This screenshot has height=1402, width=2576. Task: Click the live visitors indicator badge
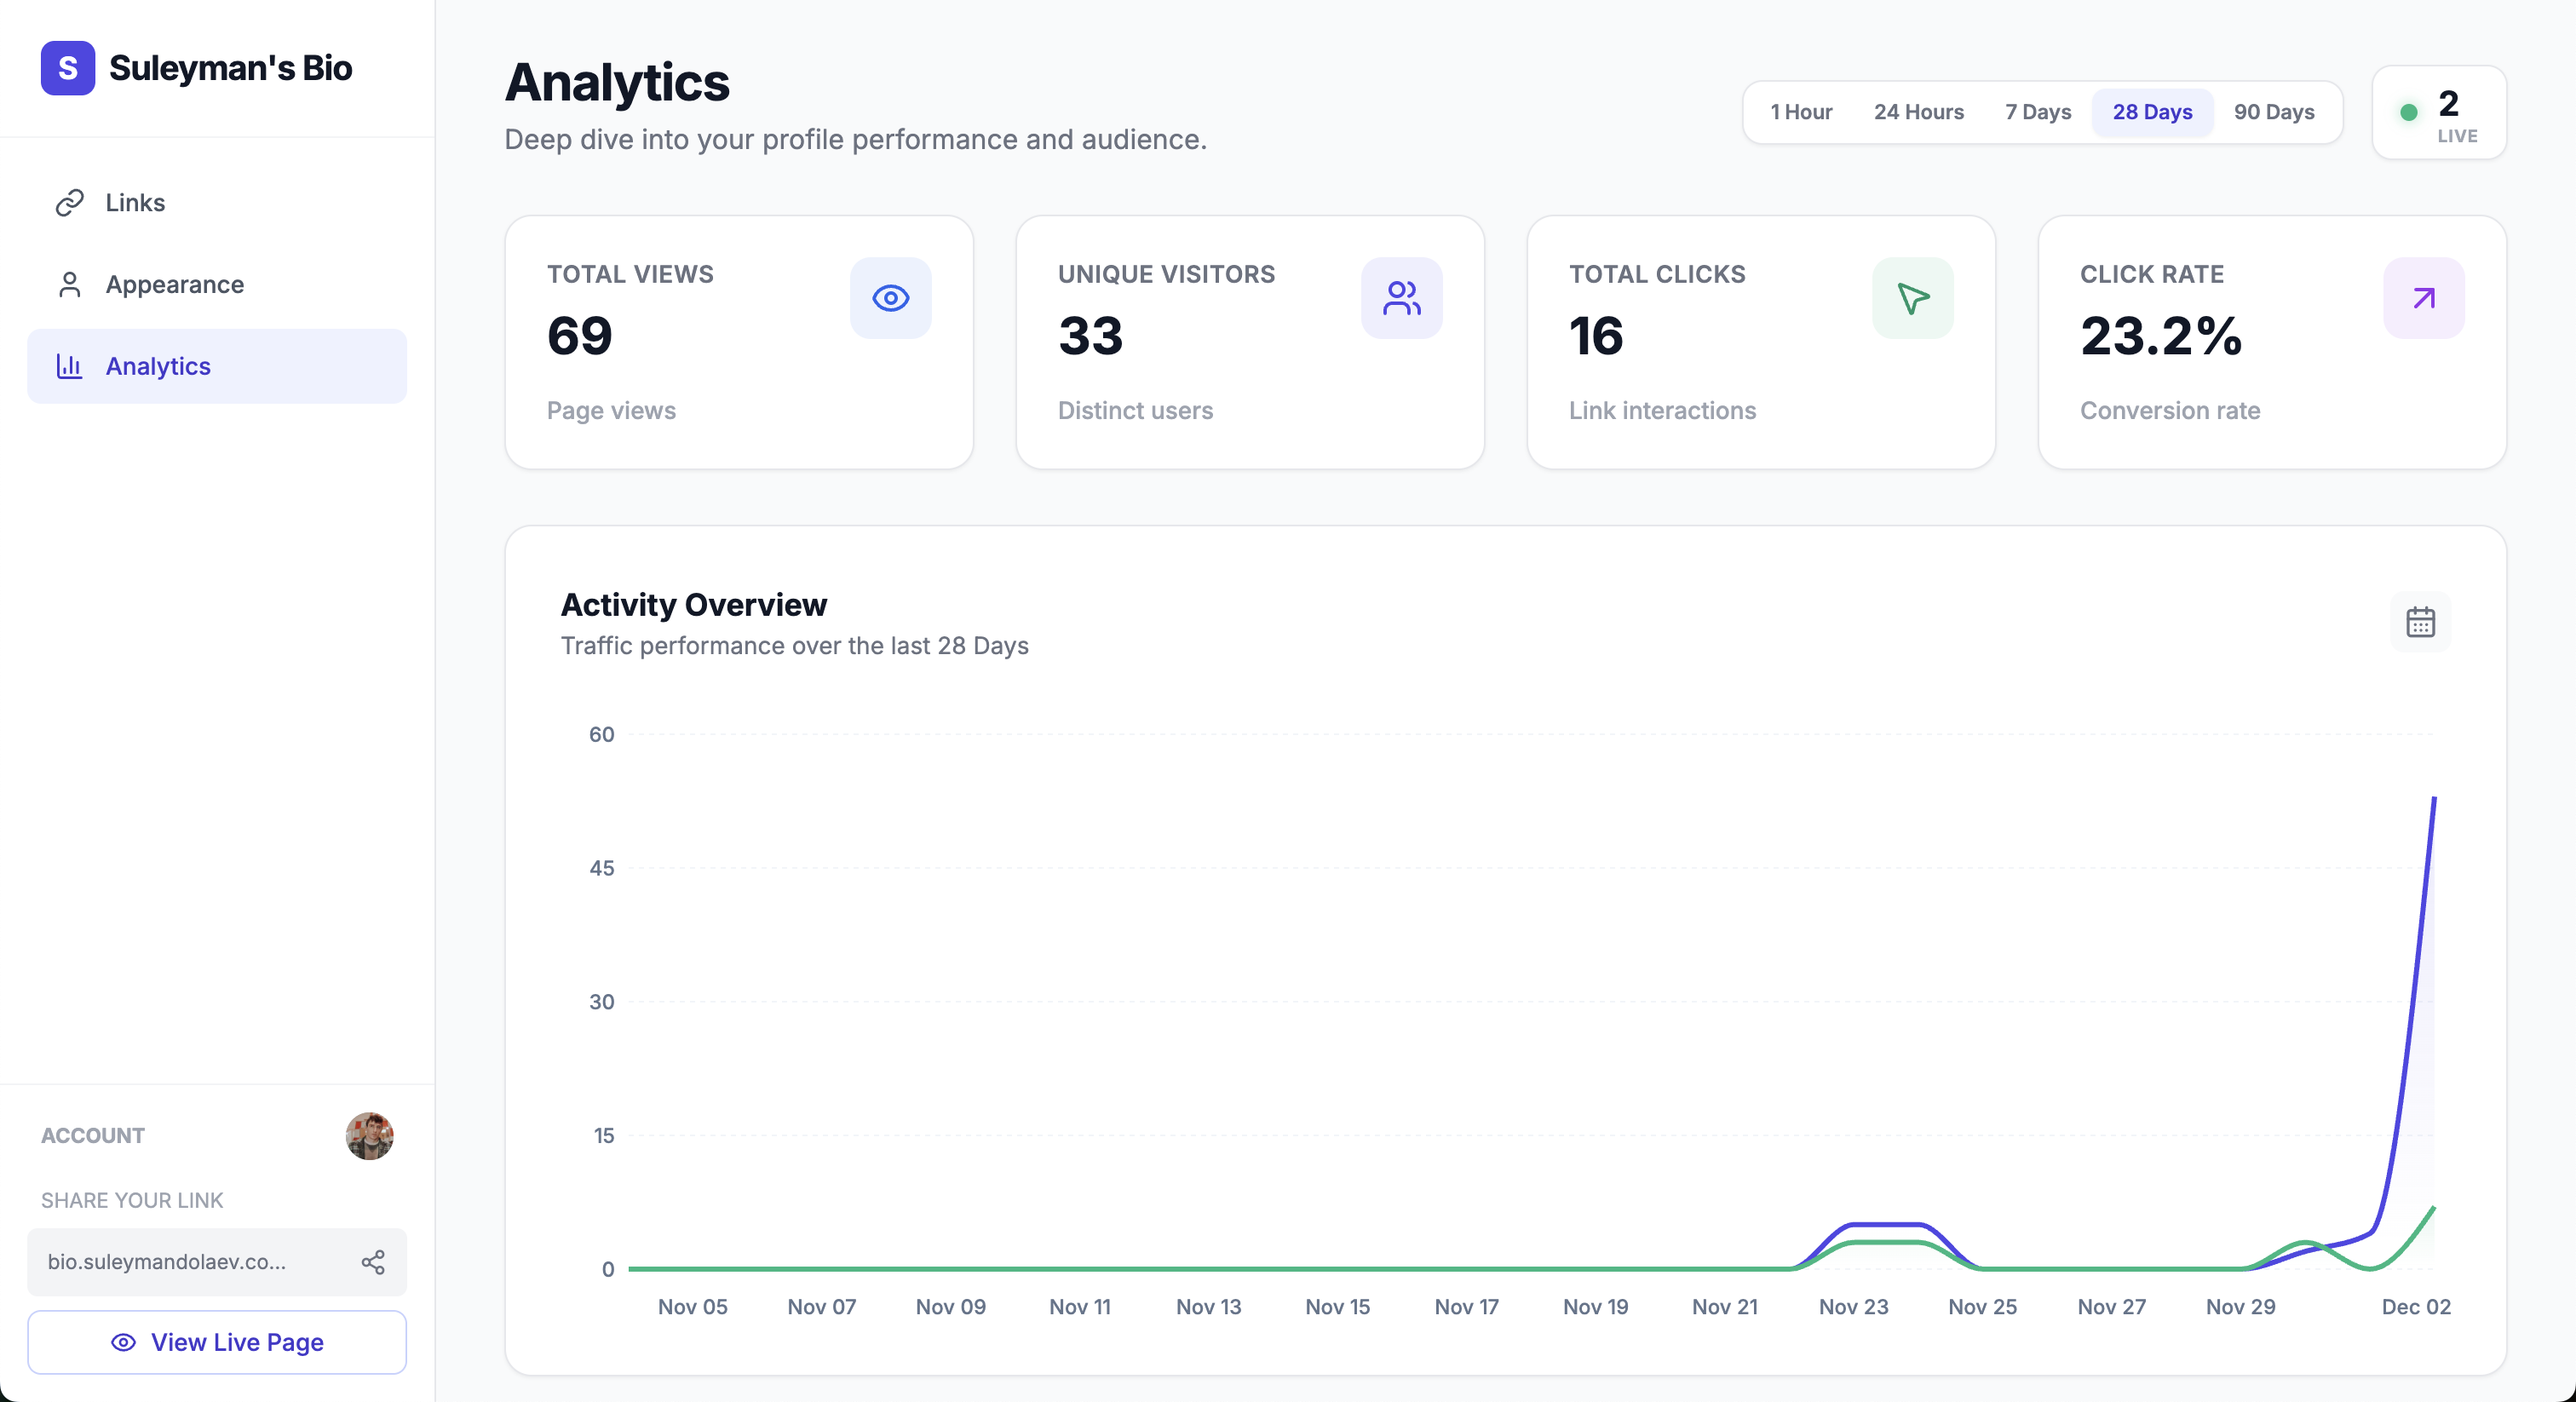tap(2439, 113)
